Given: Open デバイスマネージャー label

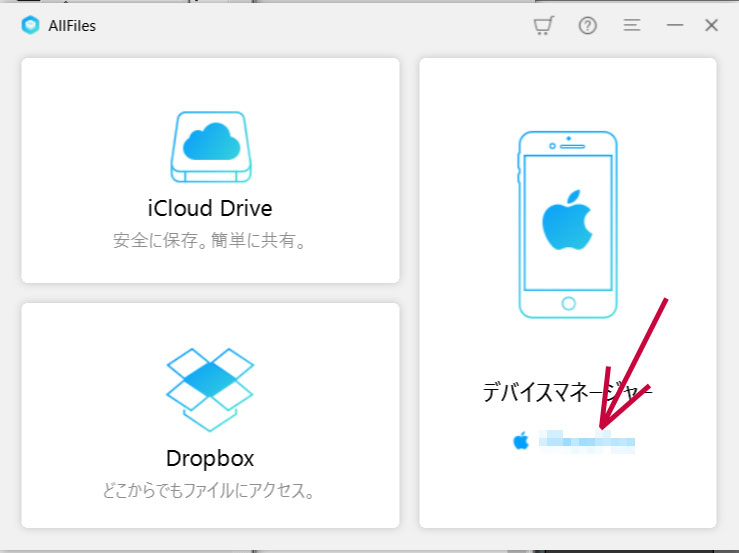Looking at the screenshot, I should click(567, 392).
